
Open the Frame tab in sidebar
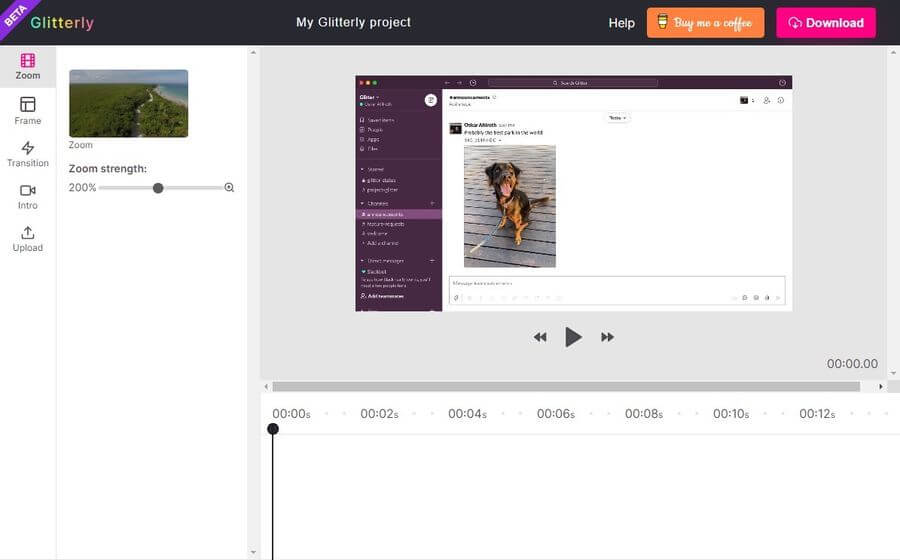tap(28, 111)
